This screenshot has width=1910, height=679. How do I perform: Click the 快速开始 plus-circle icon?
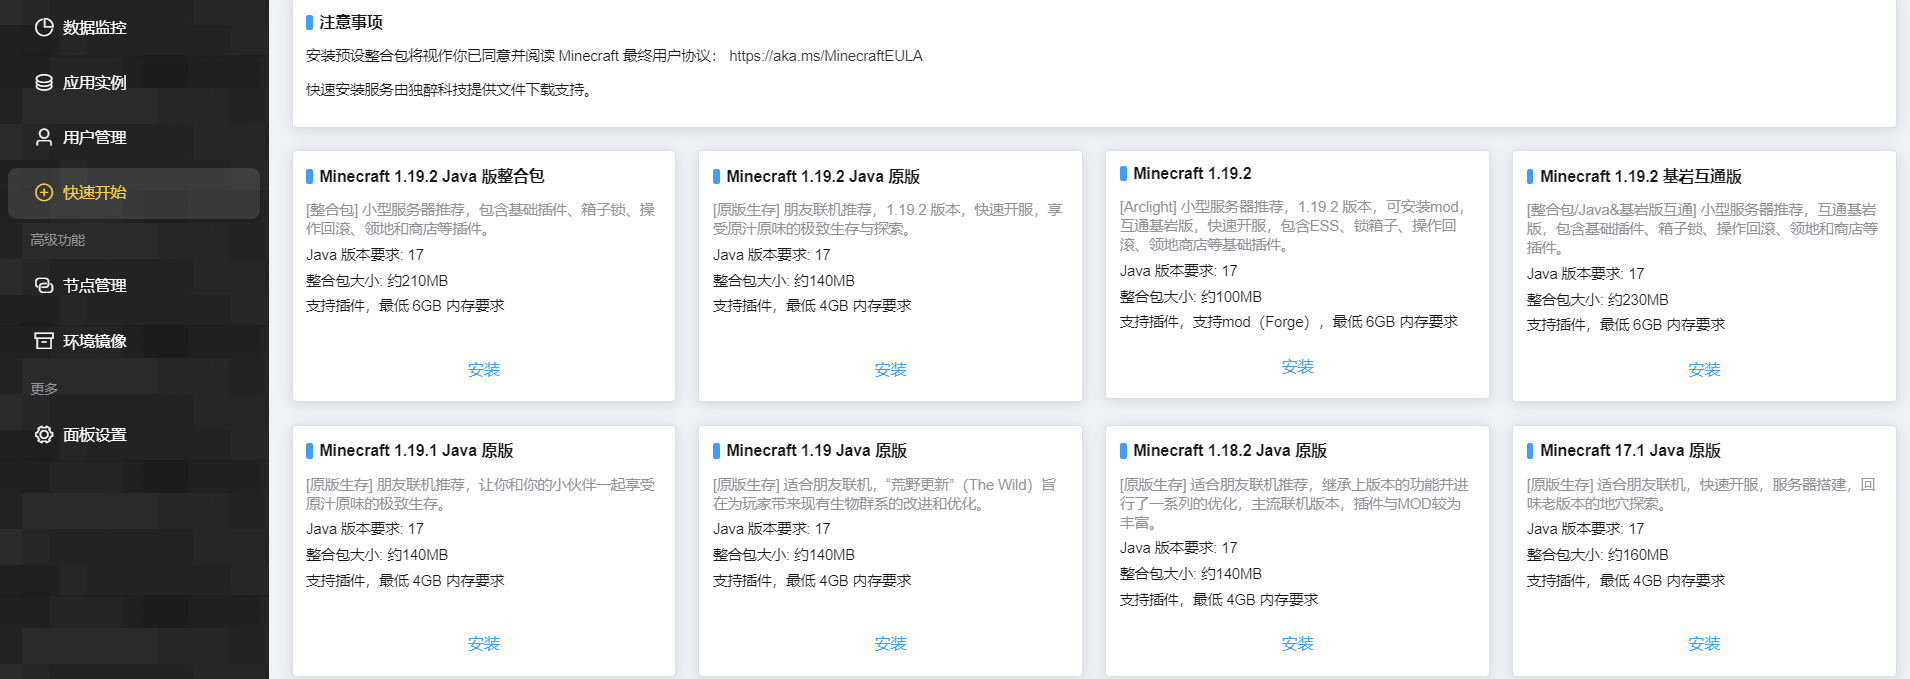44,192
